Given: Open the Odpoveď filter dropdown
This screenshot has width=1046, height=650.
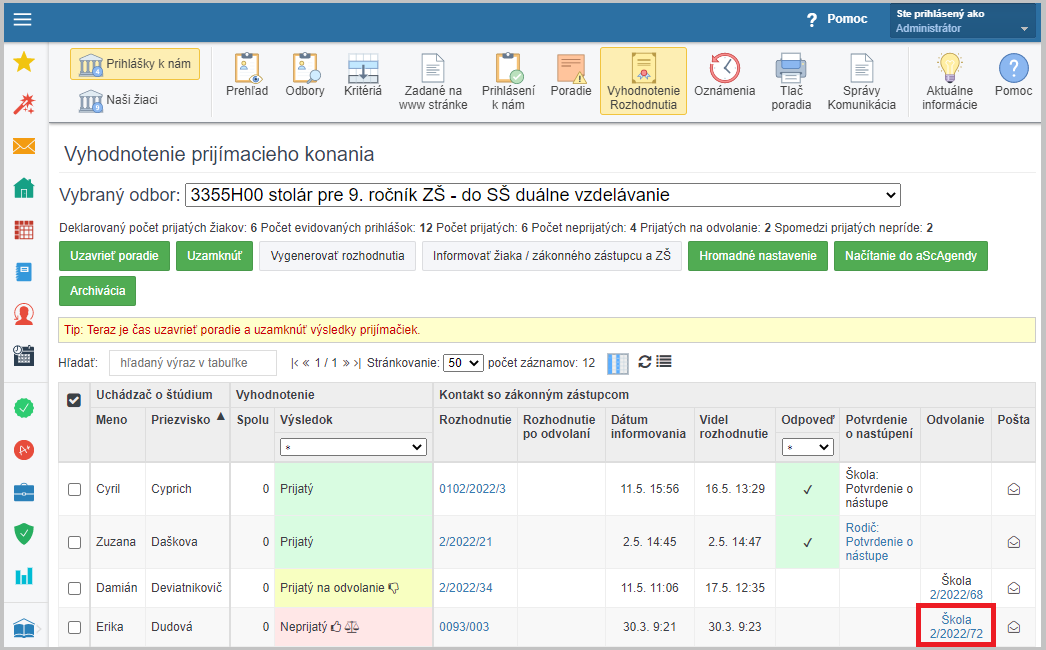Looking at the screenshot, I should [x=807, y=447].
